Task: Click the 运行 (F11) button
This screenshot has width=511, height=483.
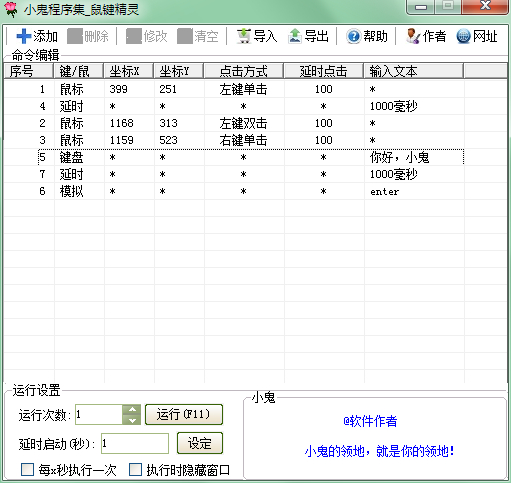Action: pyautogui.click(x=184, y=414)
